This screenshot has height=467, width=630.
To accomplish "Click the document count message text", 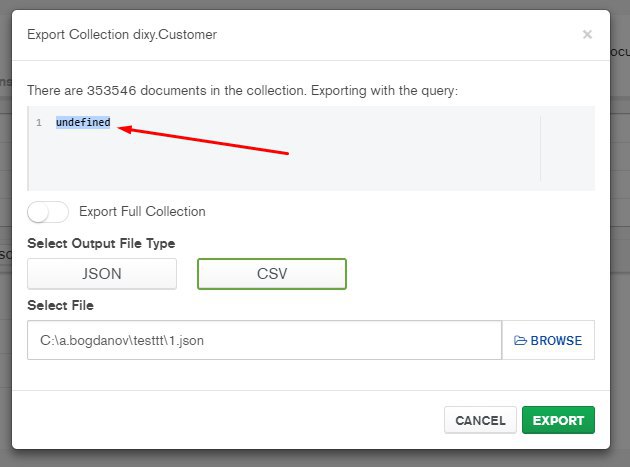I will pos(242,91).
